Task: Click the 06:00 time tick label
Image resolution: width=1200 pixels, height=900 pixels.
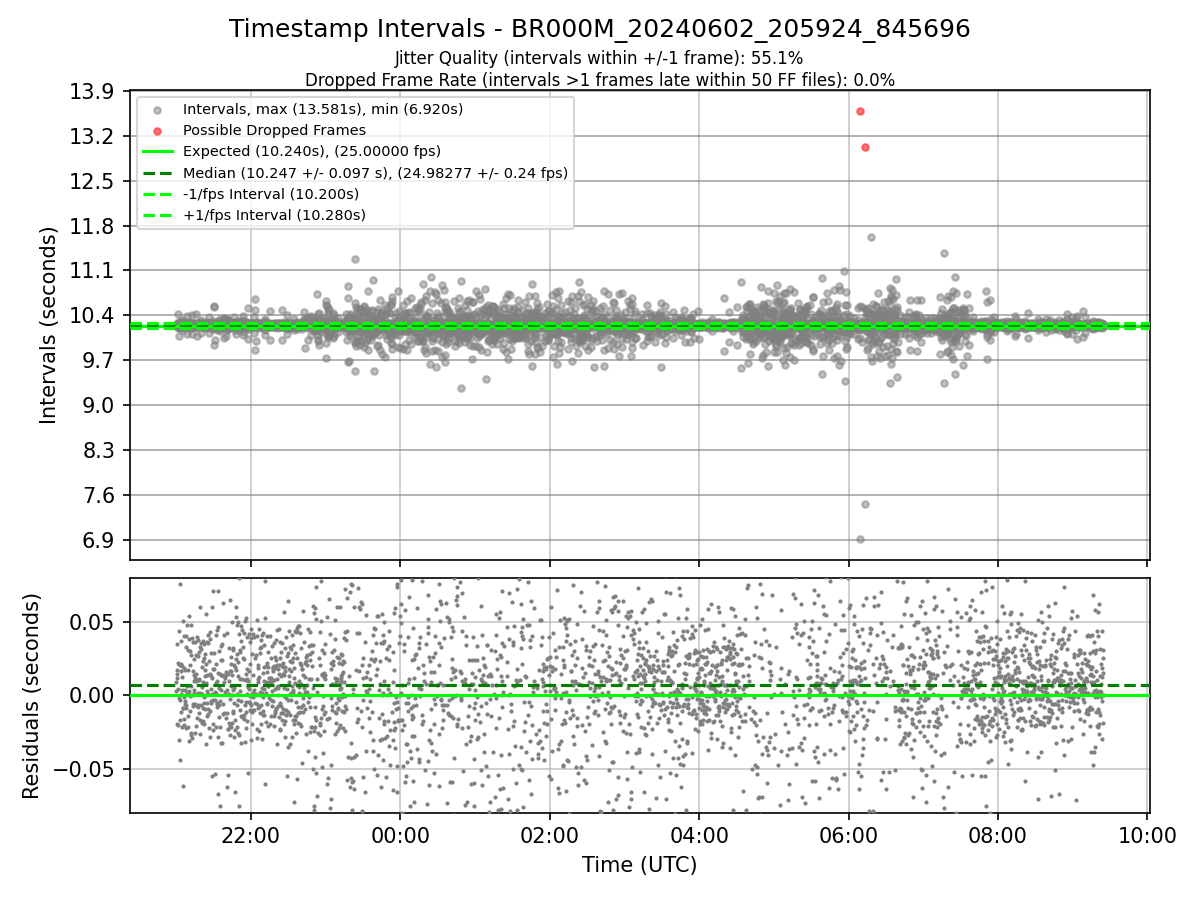Action: (848, 834)
